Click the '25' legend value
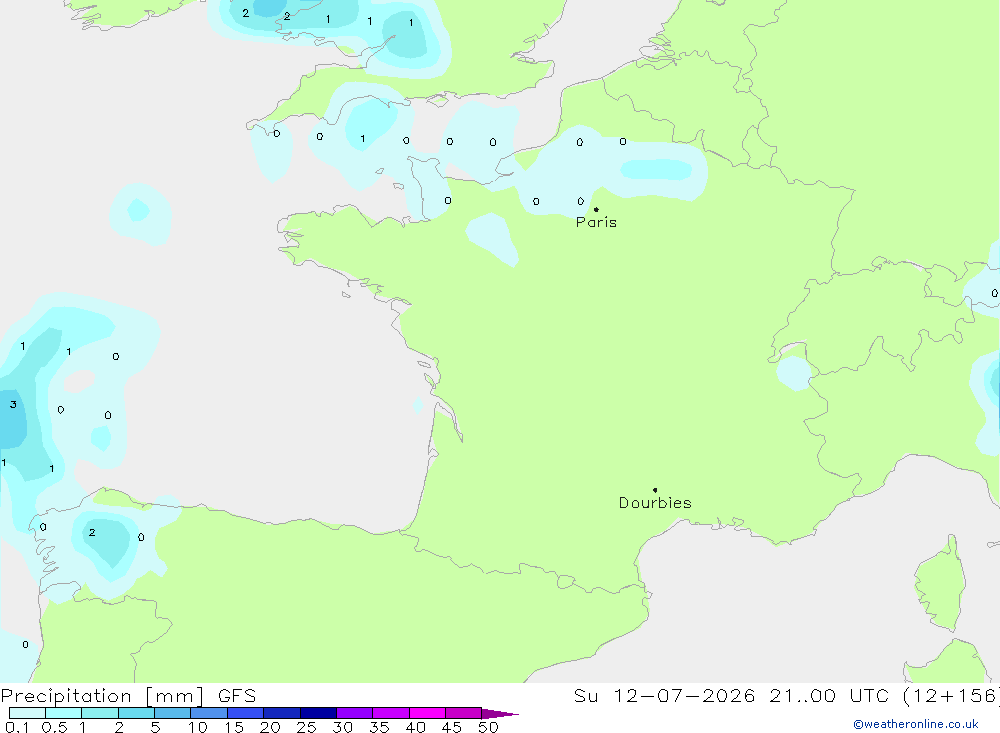Screen dimensions: 1000x733 tap(306, 727)
